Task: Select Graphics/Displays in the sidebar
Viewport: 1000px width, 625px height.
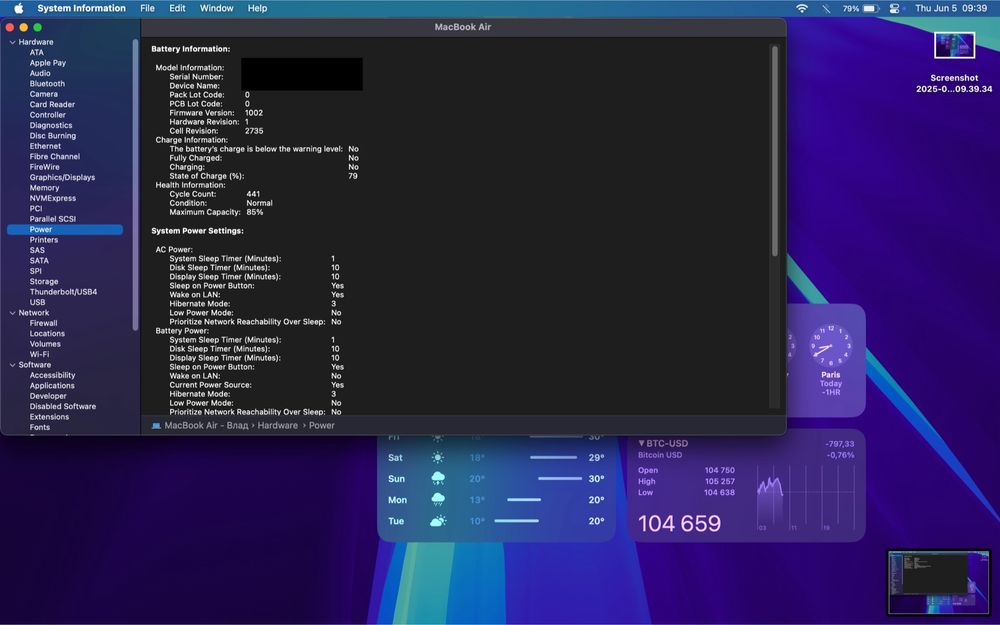Action: (62, 177)
